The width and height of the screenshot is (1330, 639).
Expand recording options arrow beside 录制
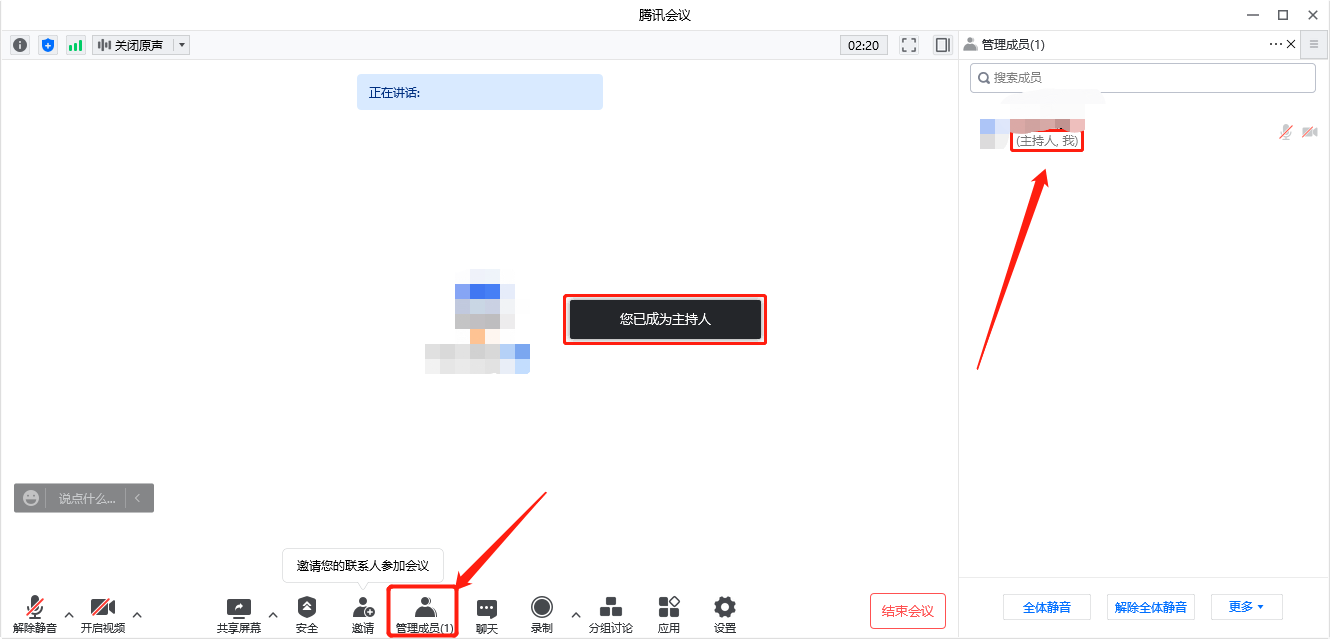(575, 614)
